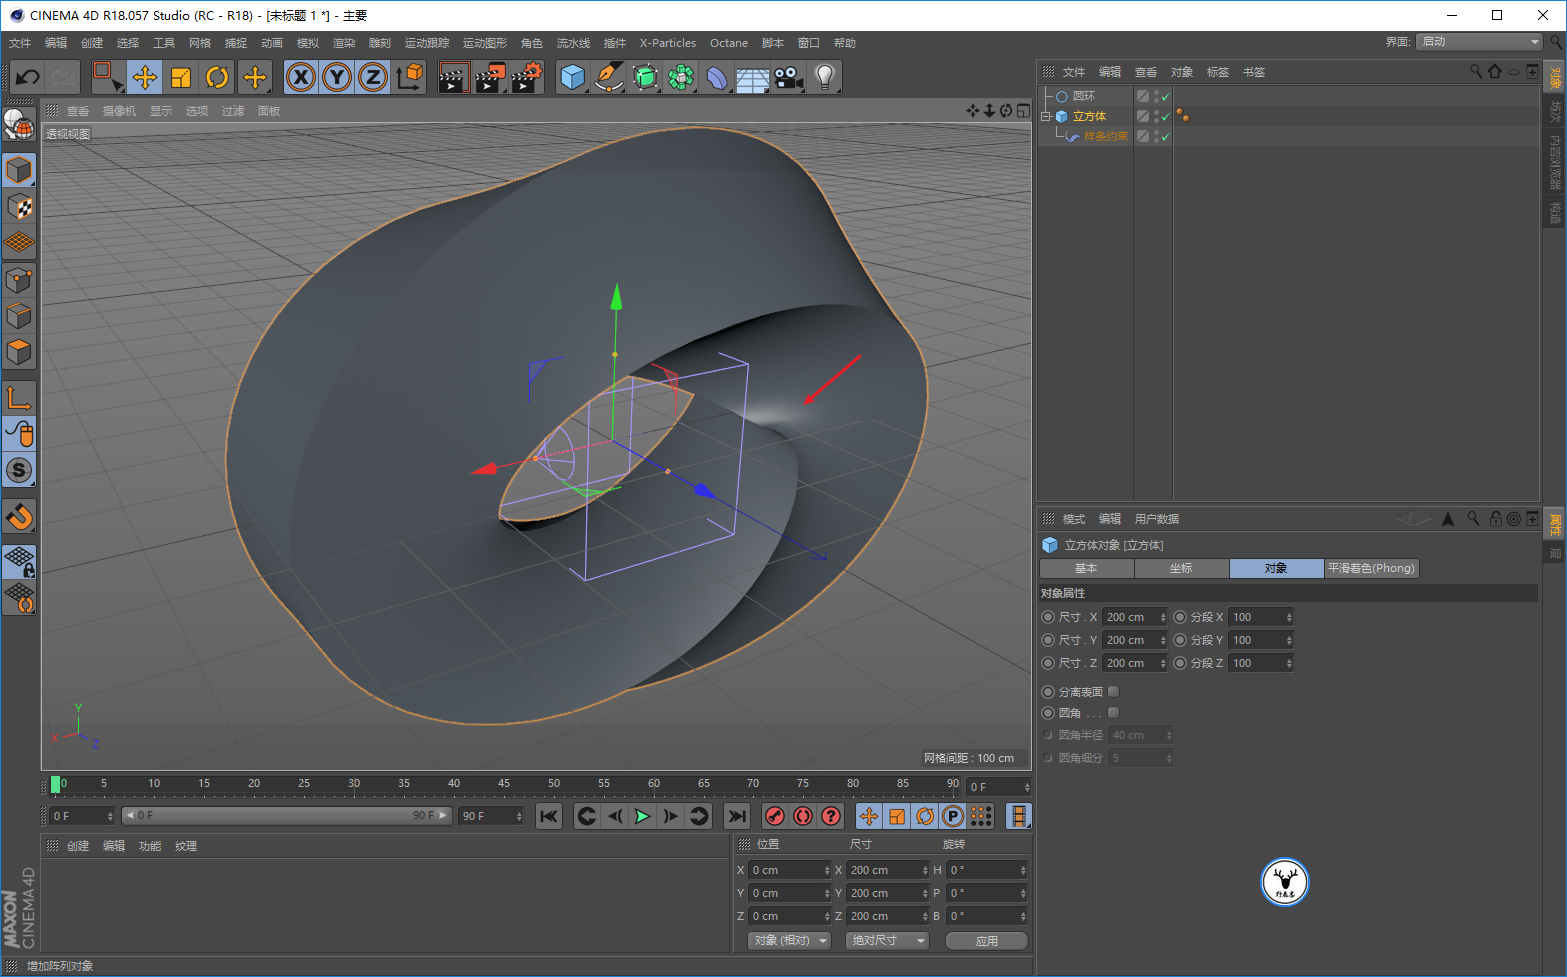The width and height of the screenshot is (1567, 977).
Task: Toggle the Z axis lock
Action: point(373,77)
